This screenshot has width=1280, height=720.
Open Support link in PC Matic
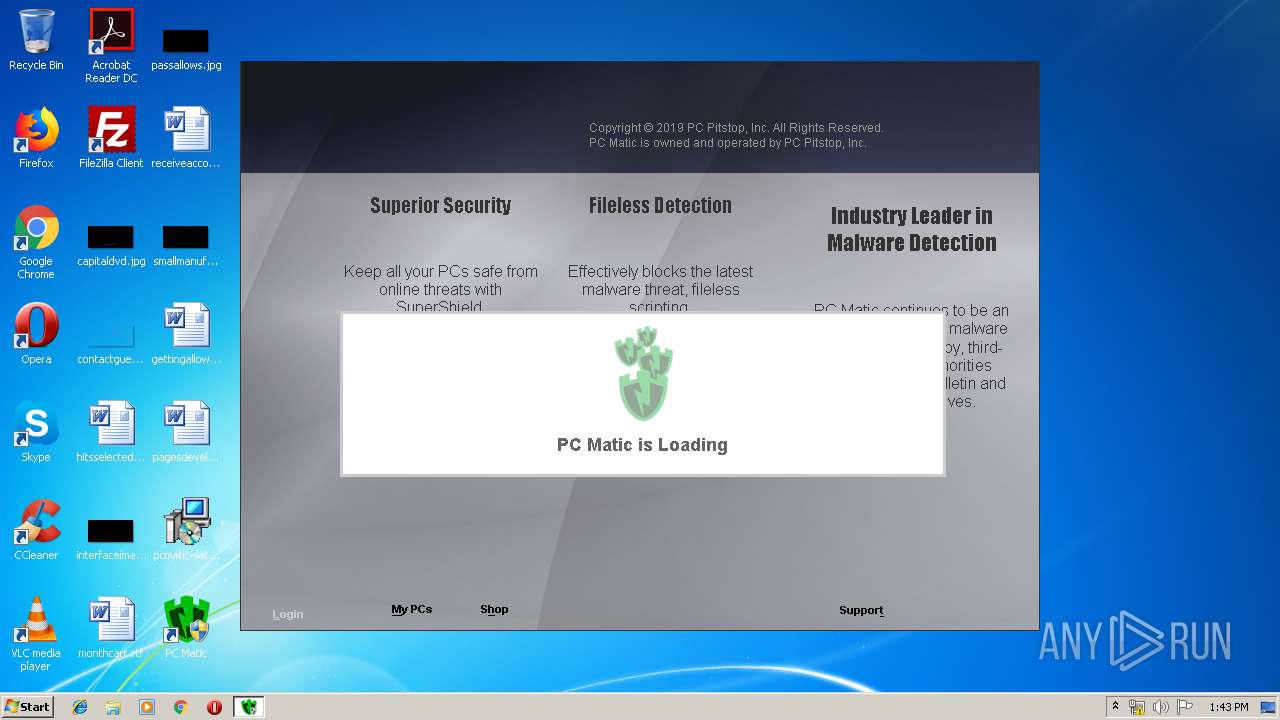click(x=861, y=610)
